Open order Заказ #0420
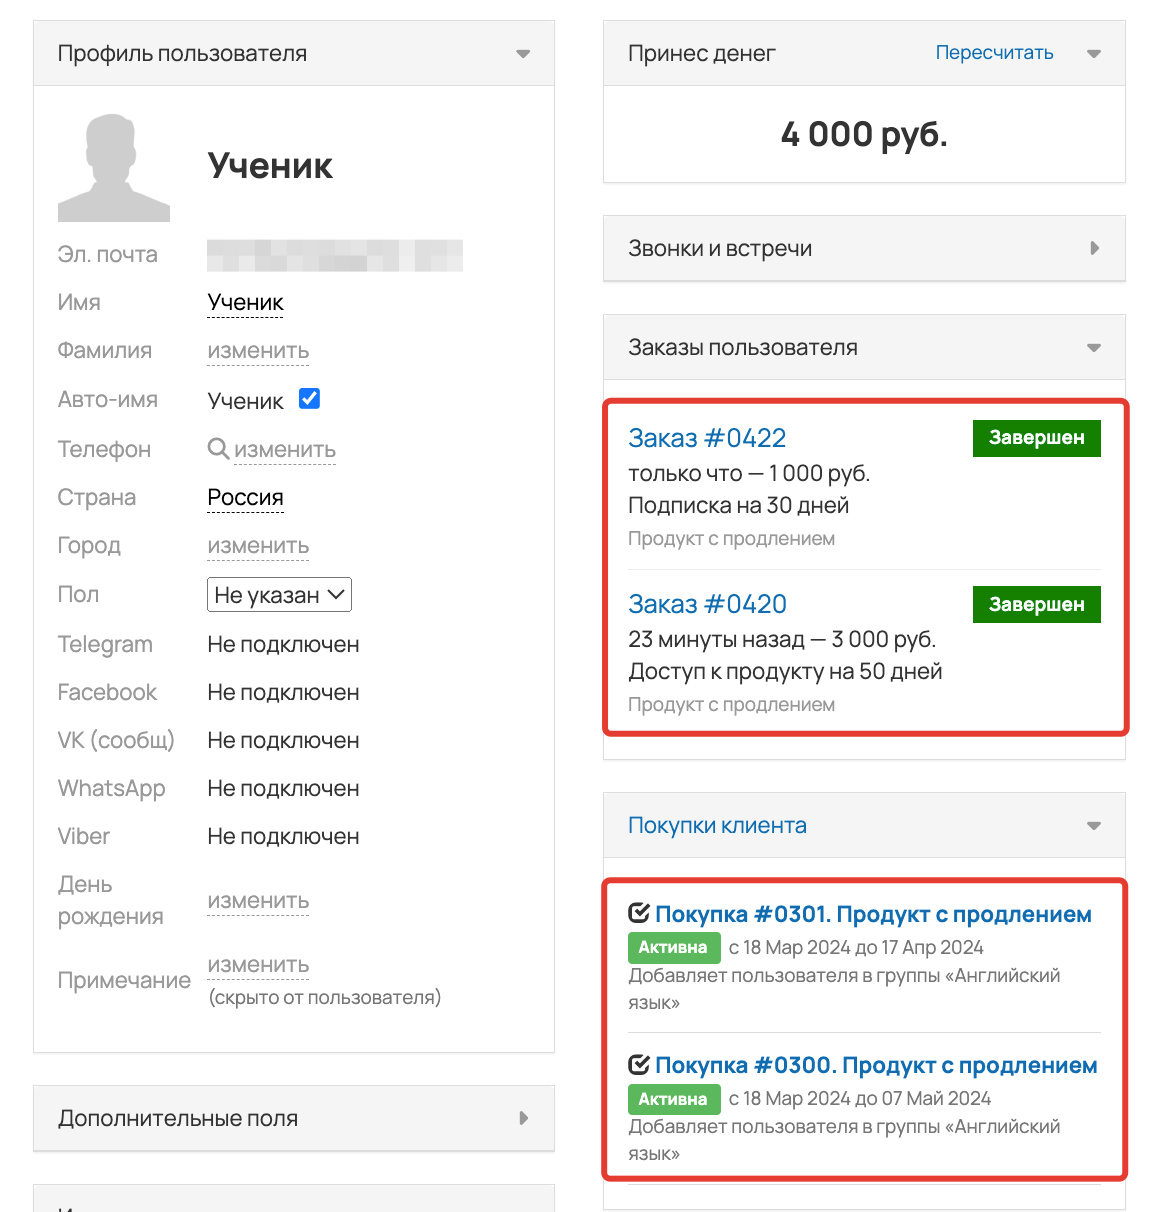The width and height of the screenshot is (1166, 1212). [707, 604]
